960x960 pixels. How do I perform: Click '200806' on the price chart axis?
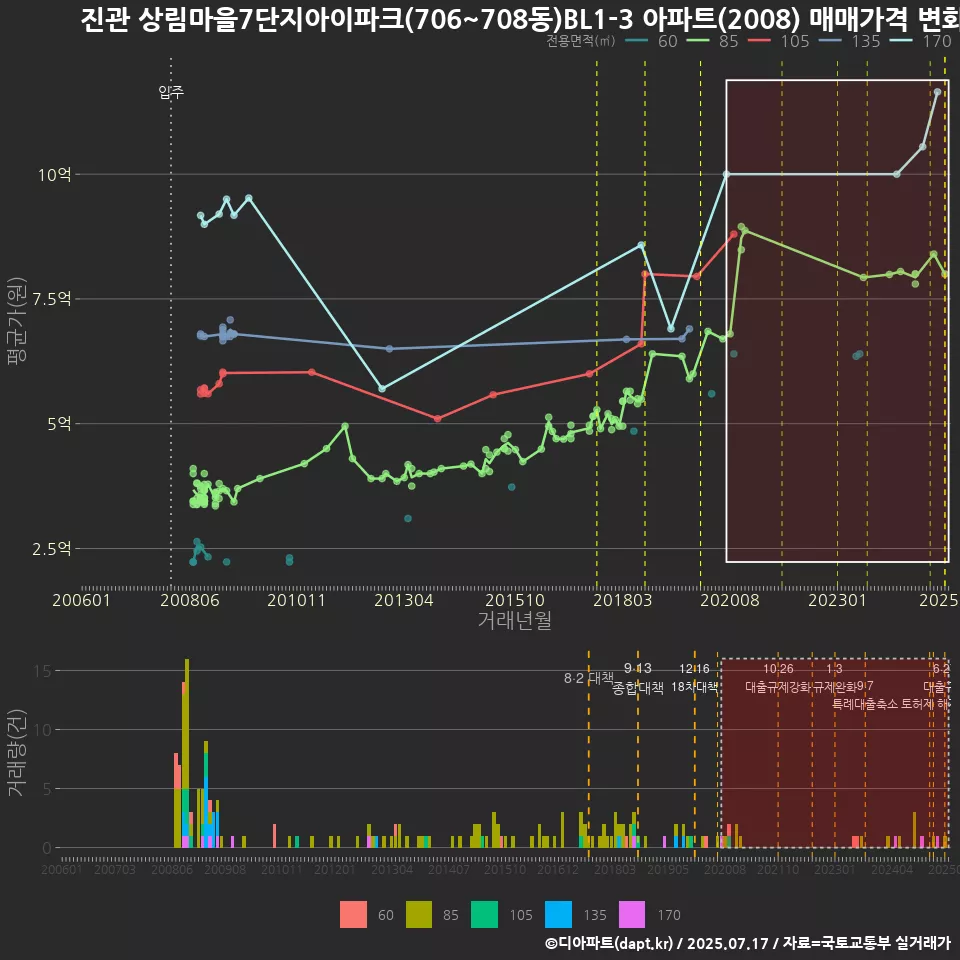(x=190, y=600)
